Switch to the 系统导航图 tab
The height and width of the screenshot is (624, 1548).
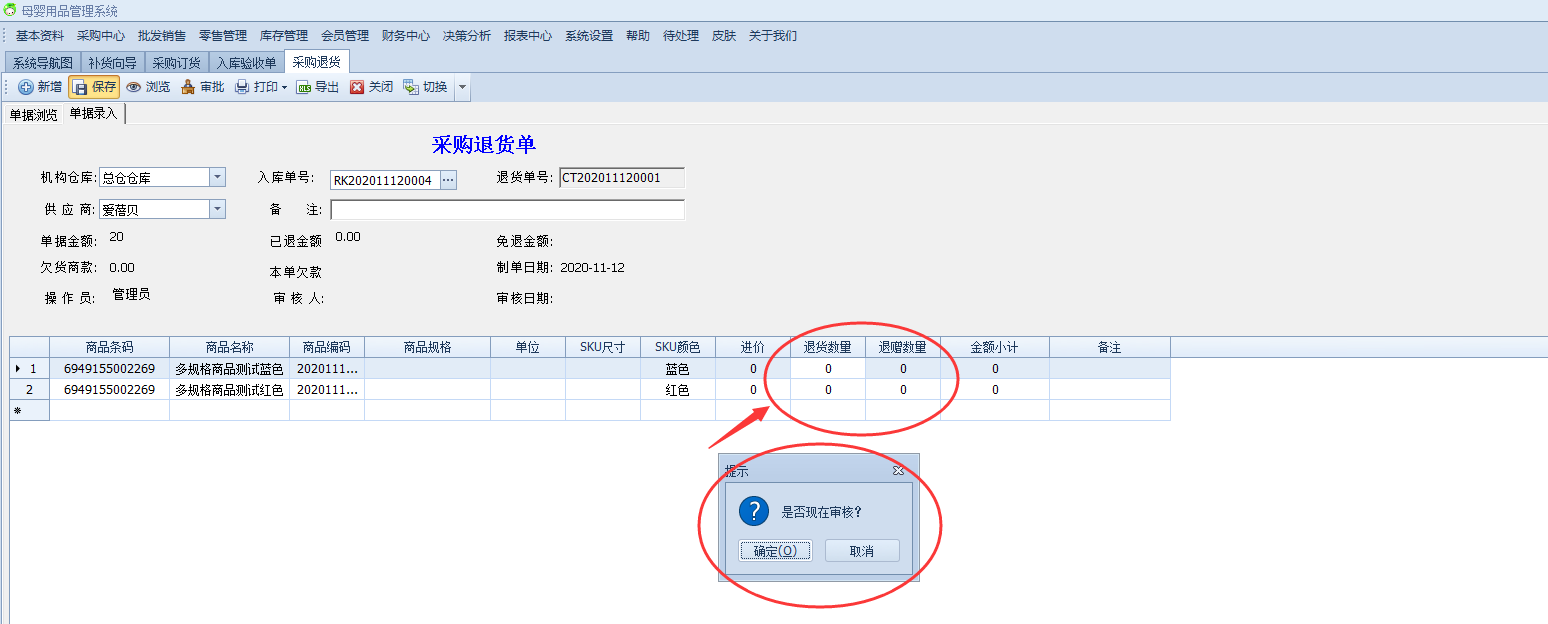coord(43,63)
